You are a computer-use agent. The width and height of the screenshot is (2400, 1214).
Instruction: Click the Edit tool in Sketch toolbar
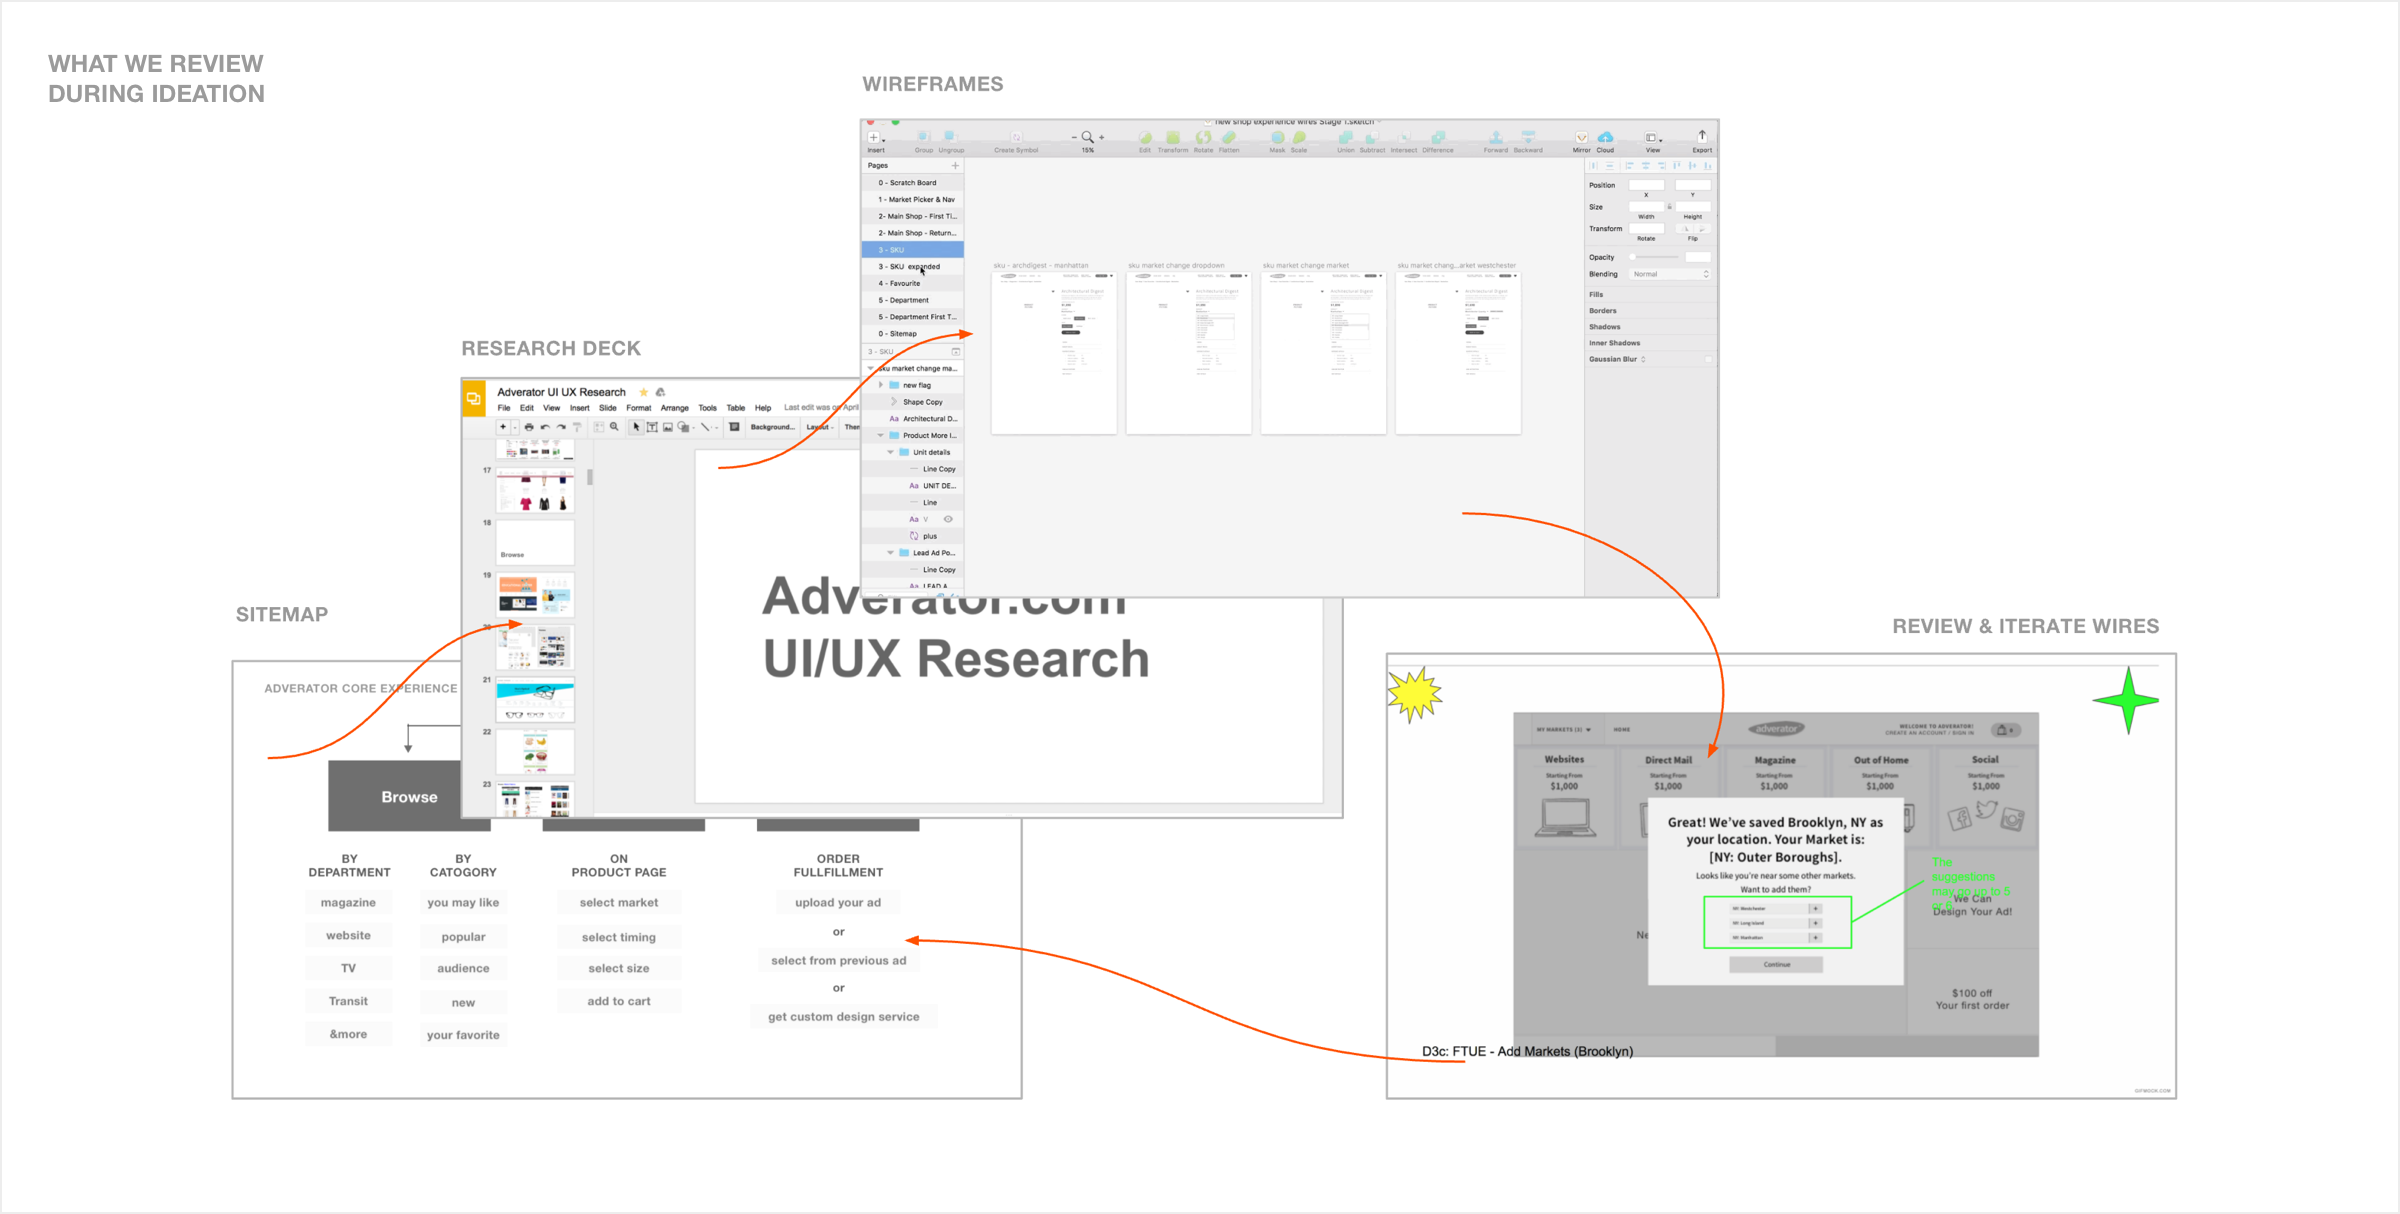1145,138
